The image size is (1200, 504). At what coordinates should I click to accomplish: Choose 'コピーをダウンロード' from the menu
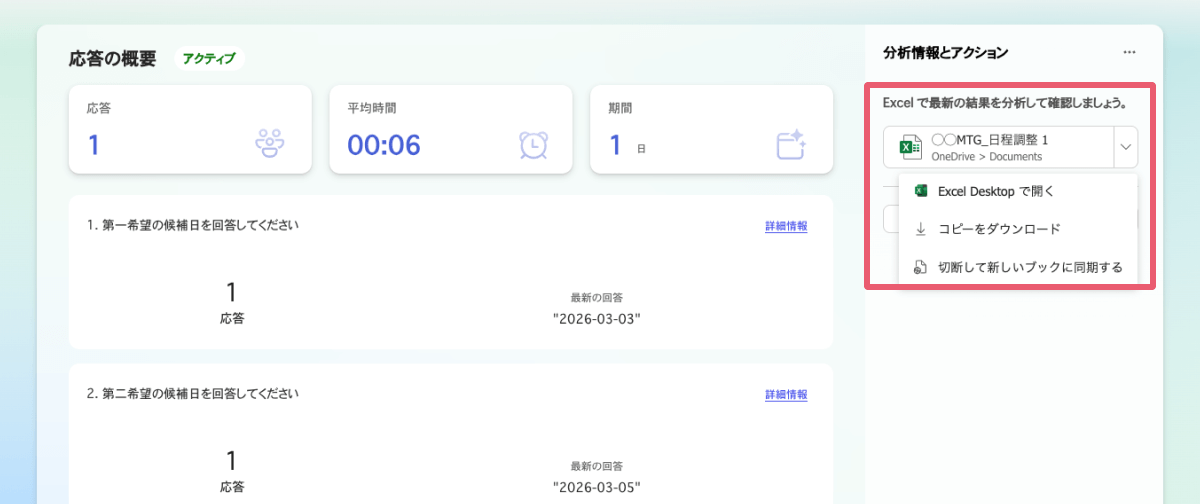tap(1018, 229)
